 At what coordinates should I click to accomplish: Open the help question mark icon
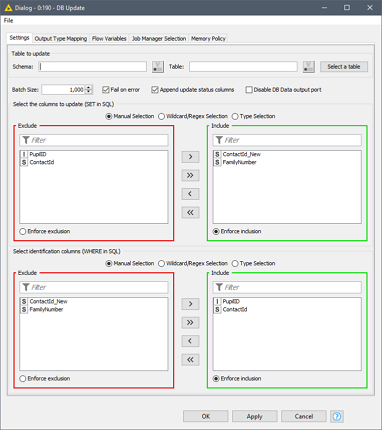[337, 416]
